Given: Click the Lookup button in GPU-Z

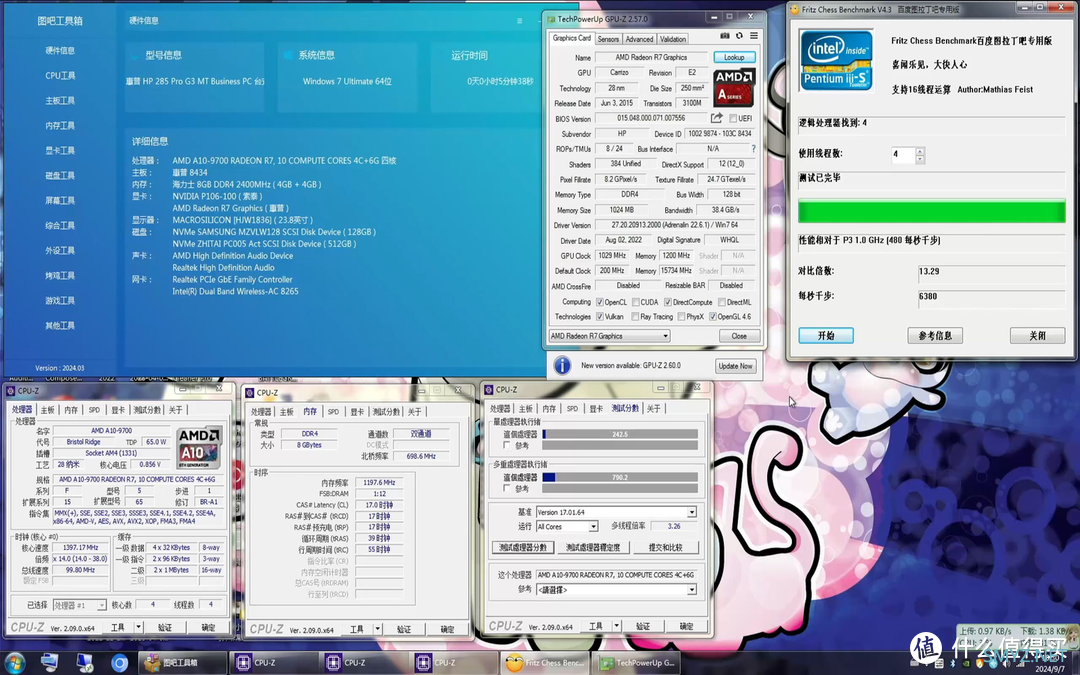Looking at the screenshot, I should [x=734, y=57].
